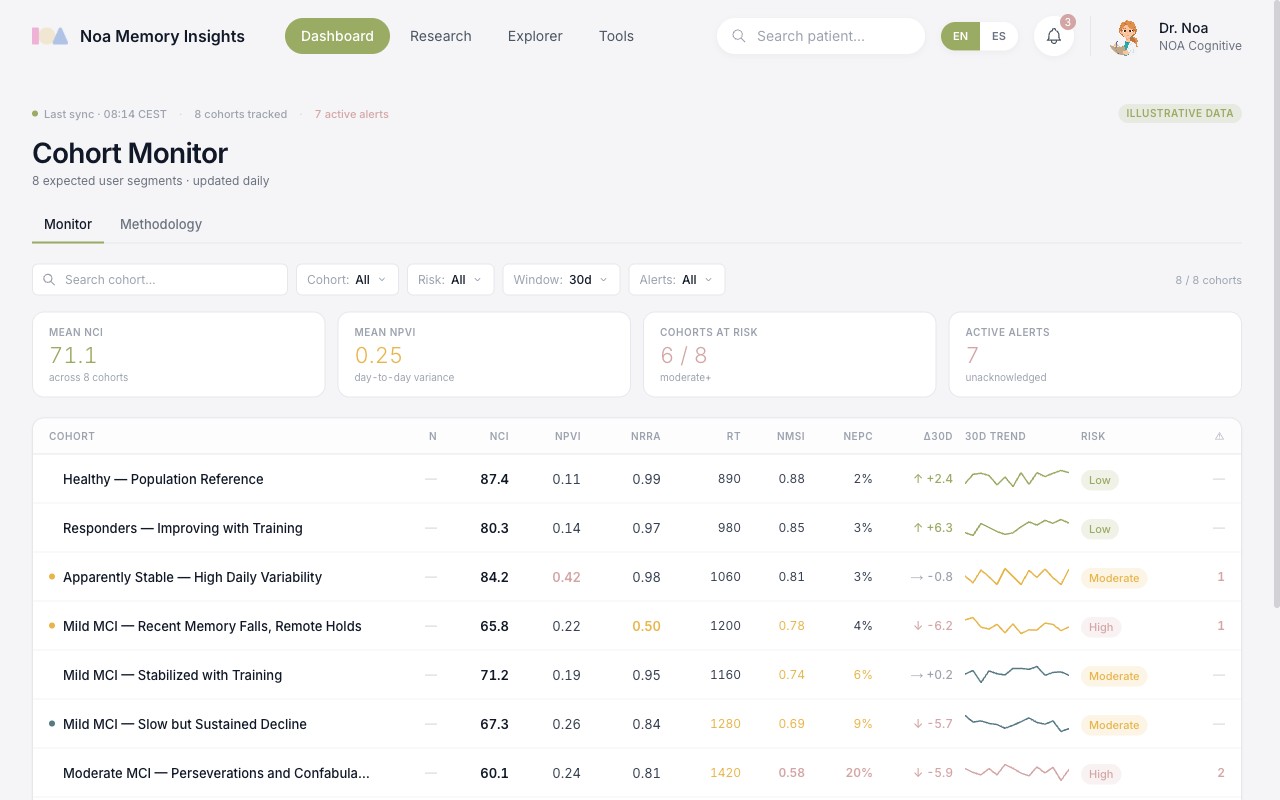Click the NPVI value 0.42

coord(567,577)
